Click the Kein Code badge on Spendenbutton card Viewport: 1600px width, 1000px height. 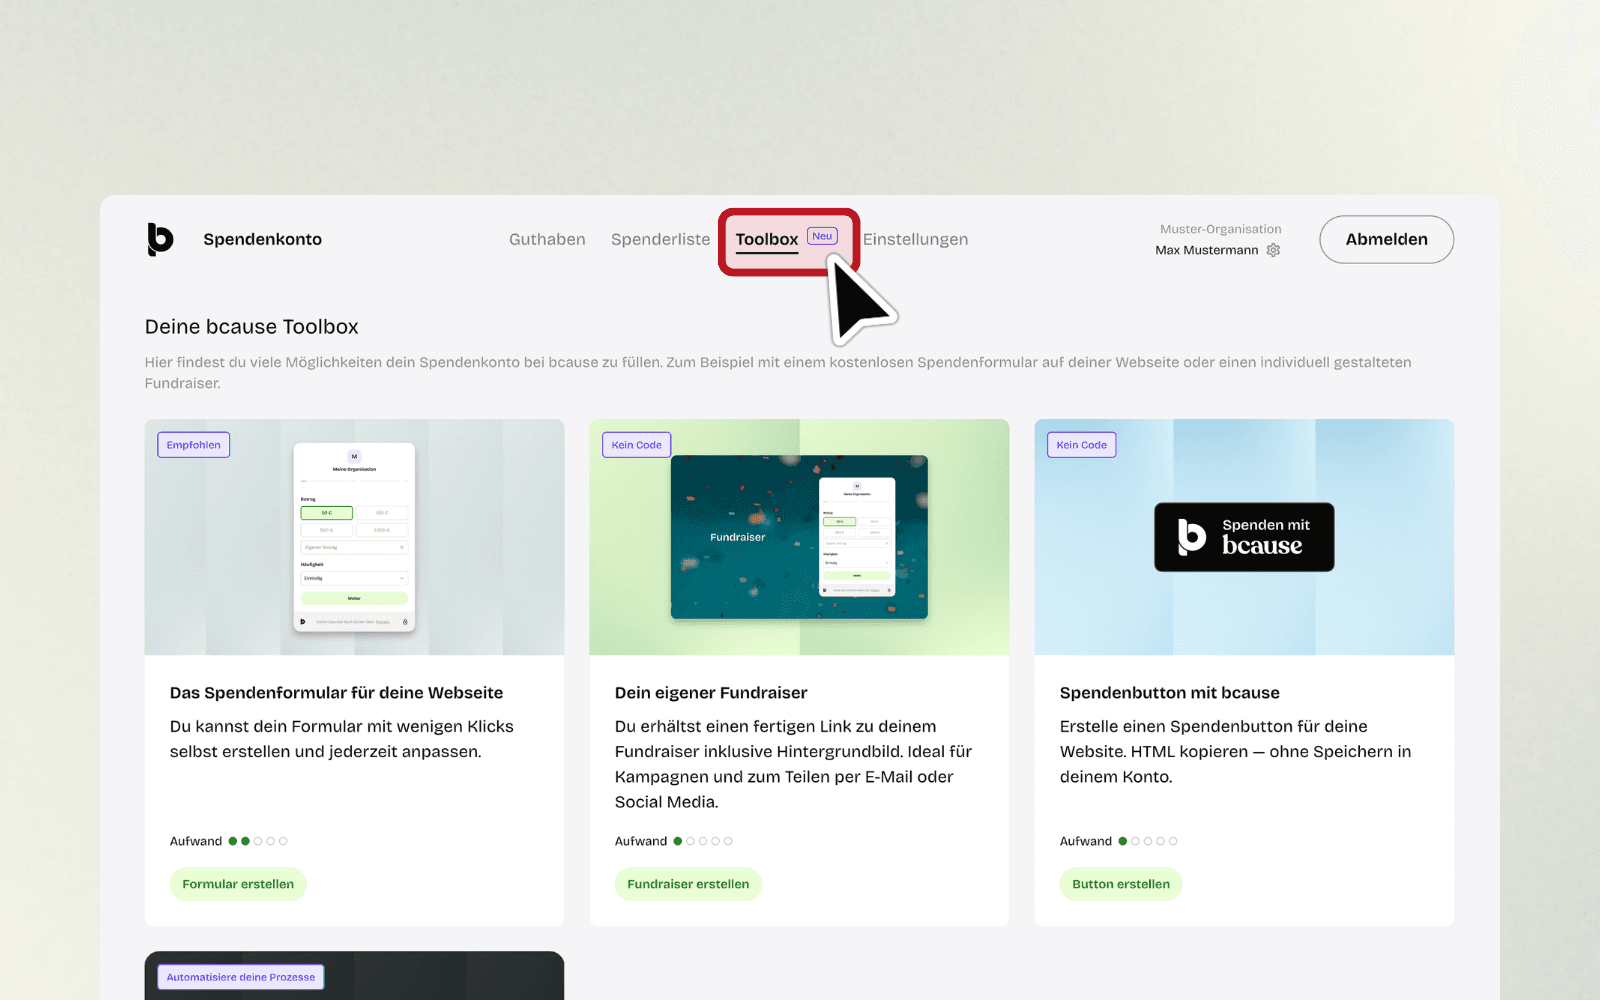pyautogui.click(x=1082, y=445)
